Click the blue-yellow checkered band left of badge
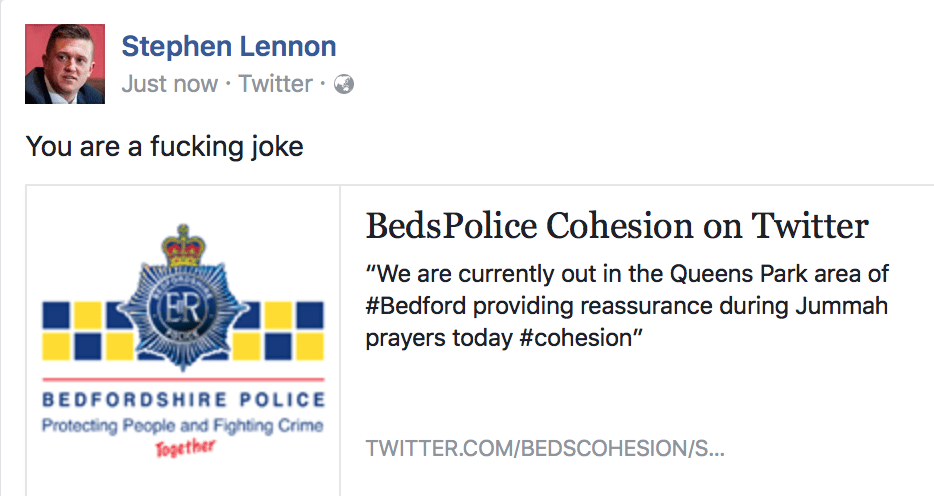 tap(88, 331)
